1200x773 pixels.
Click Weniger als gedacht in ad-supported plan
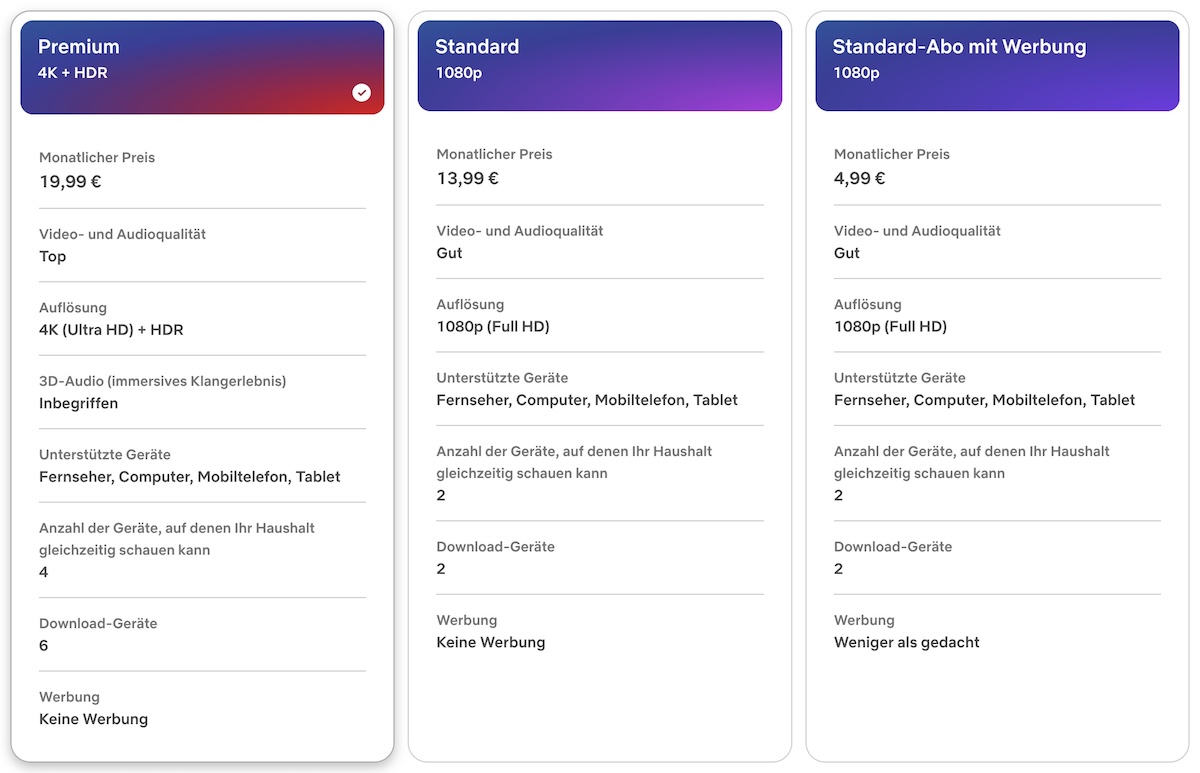pos(907,642)
